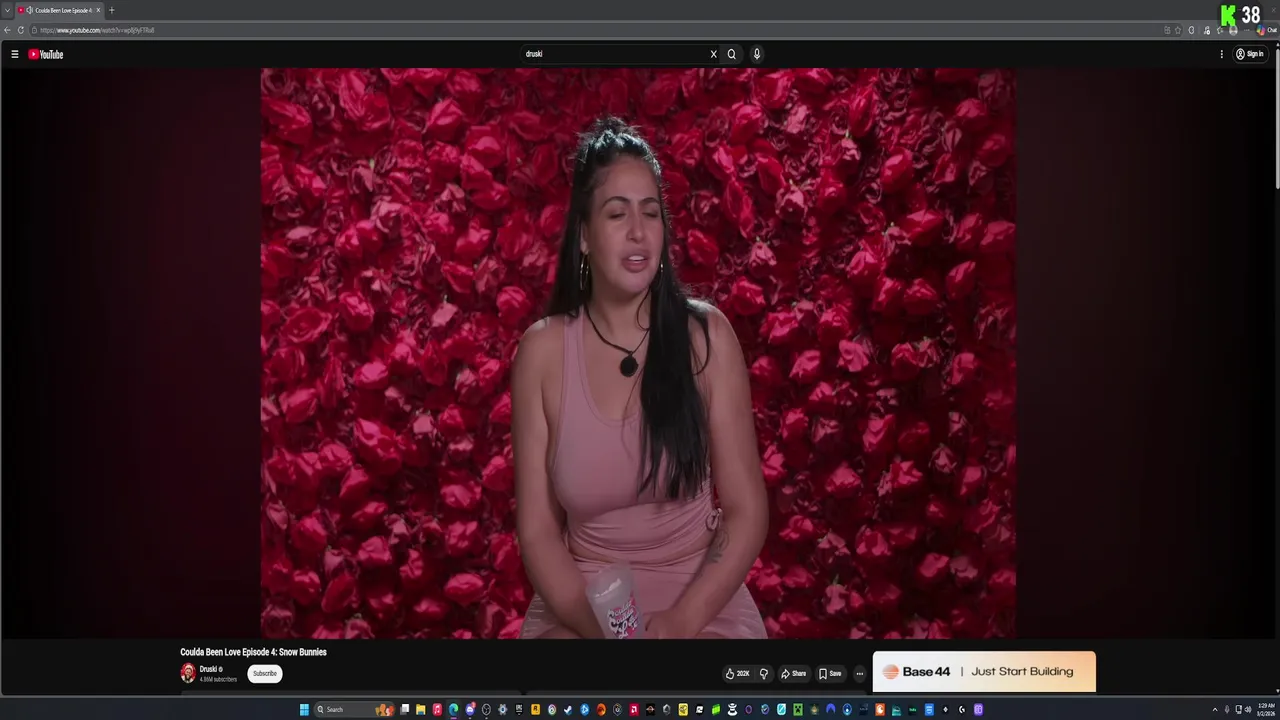Open volume icon in system tray

coord(1249,710)
